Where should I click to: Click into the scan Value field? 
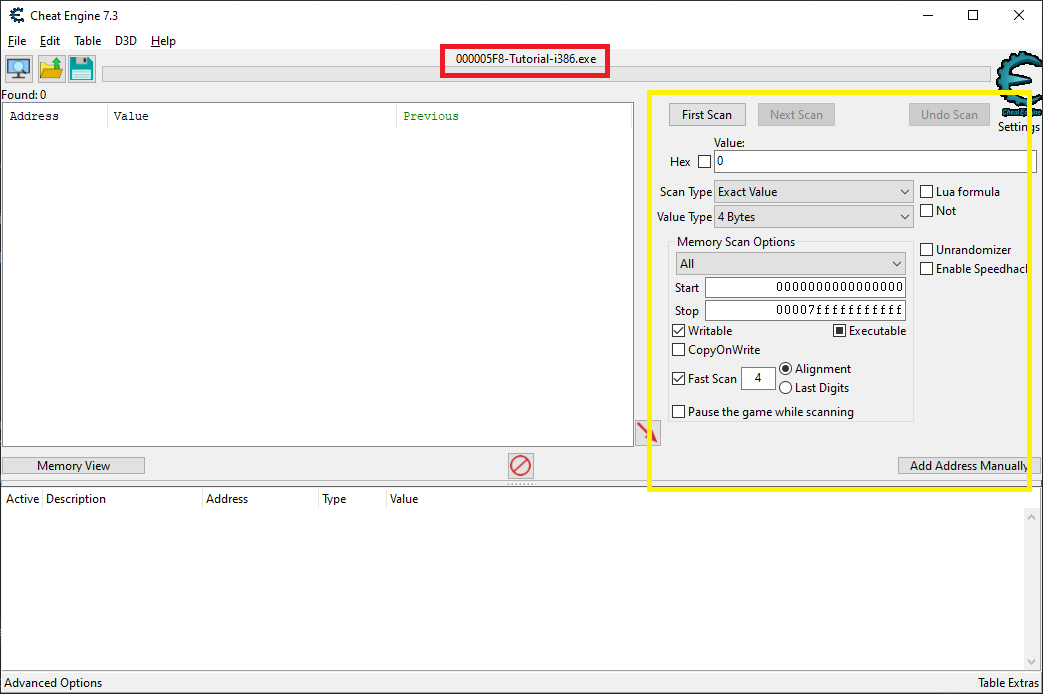pos(875,161)
